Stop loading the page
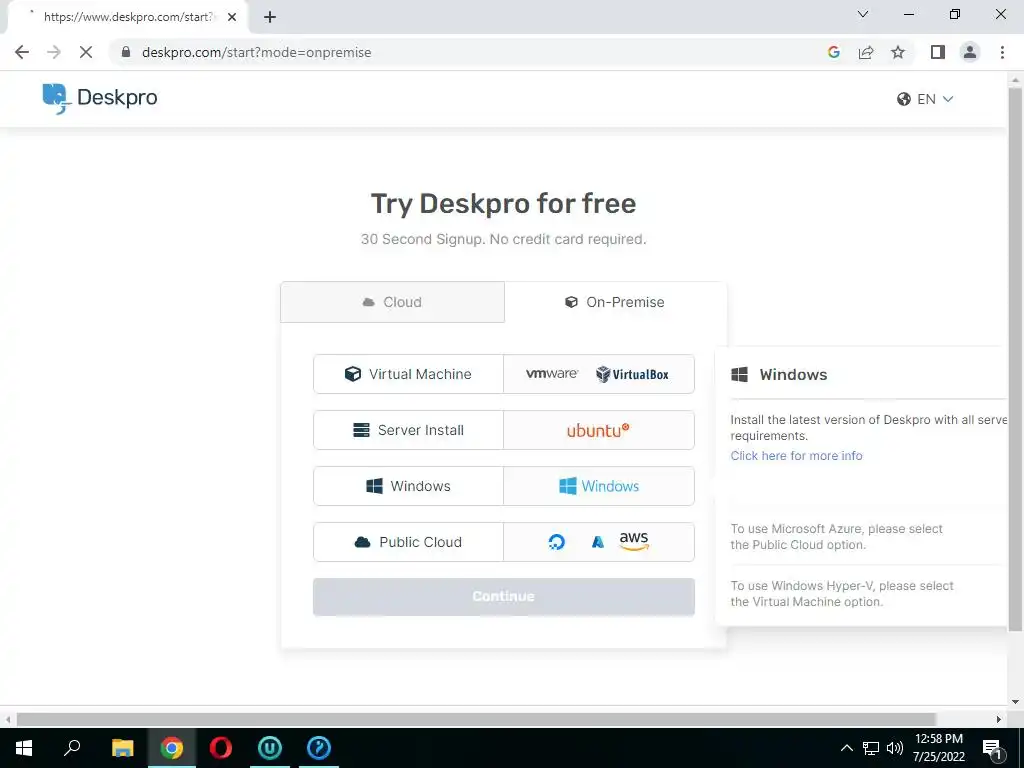Viewport: 1024px width, 768px height. 86,52
